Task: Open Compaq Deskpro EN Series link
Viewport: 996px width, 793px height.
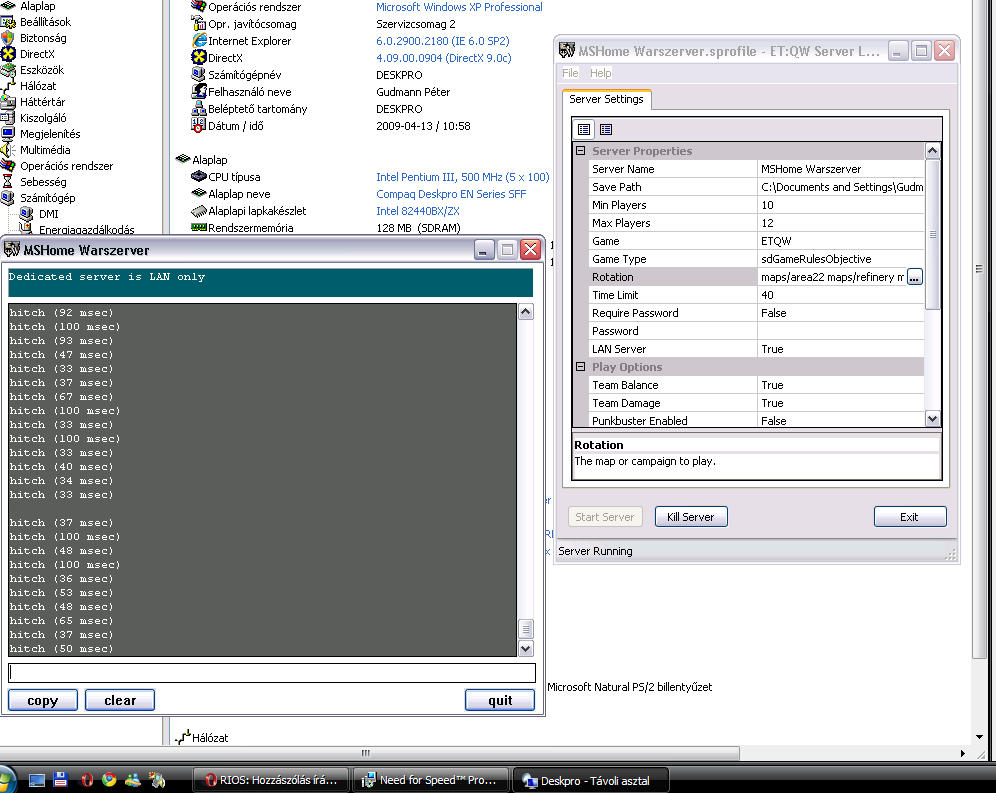Action: coord(451,194)
